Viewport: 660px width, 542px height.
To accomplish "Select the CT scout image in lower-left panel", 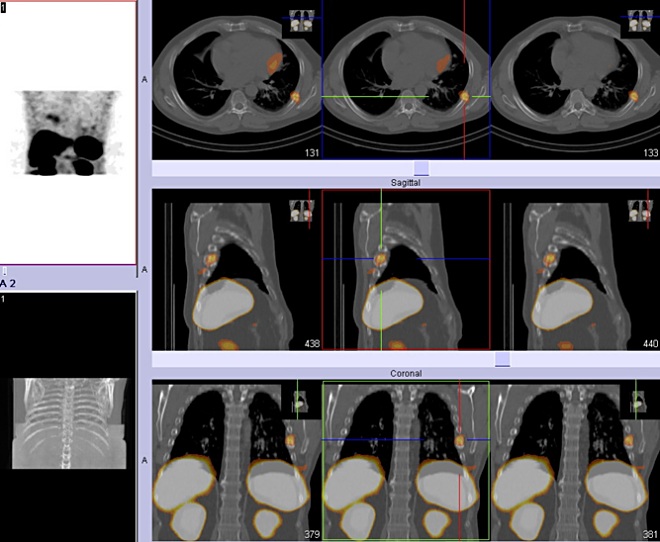I will (68, 423).
